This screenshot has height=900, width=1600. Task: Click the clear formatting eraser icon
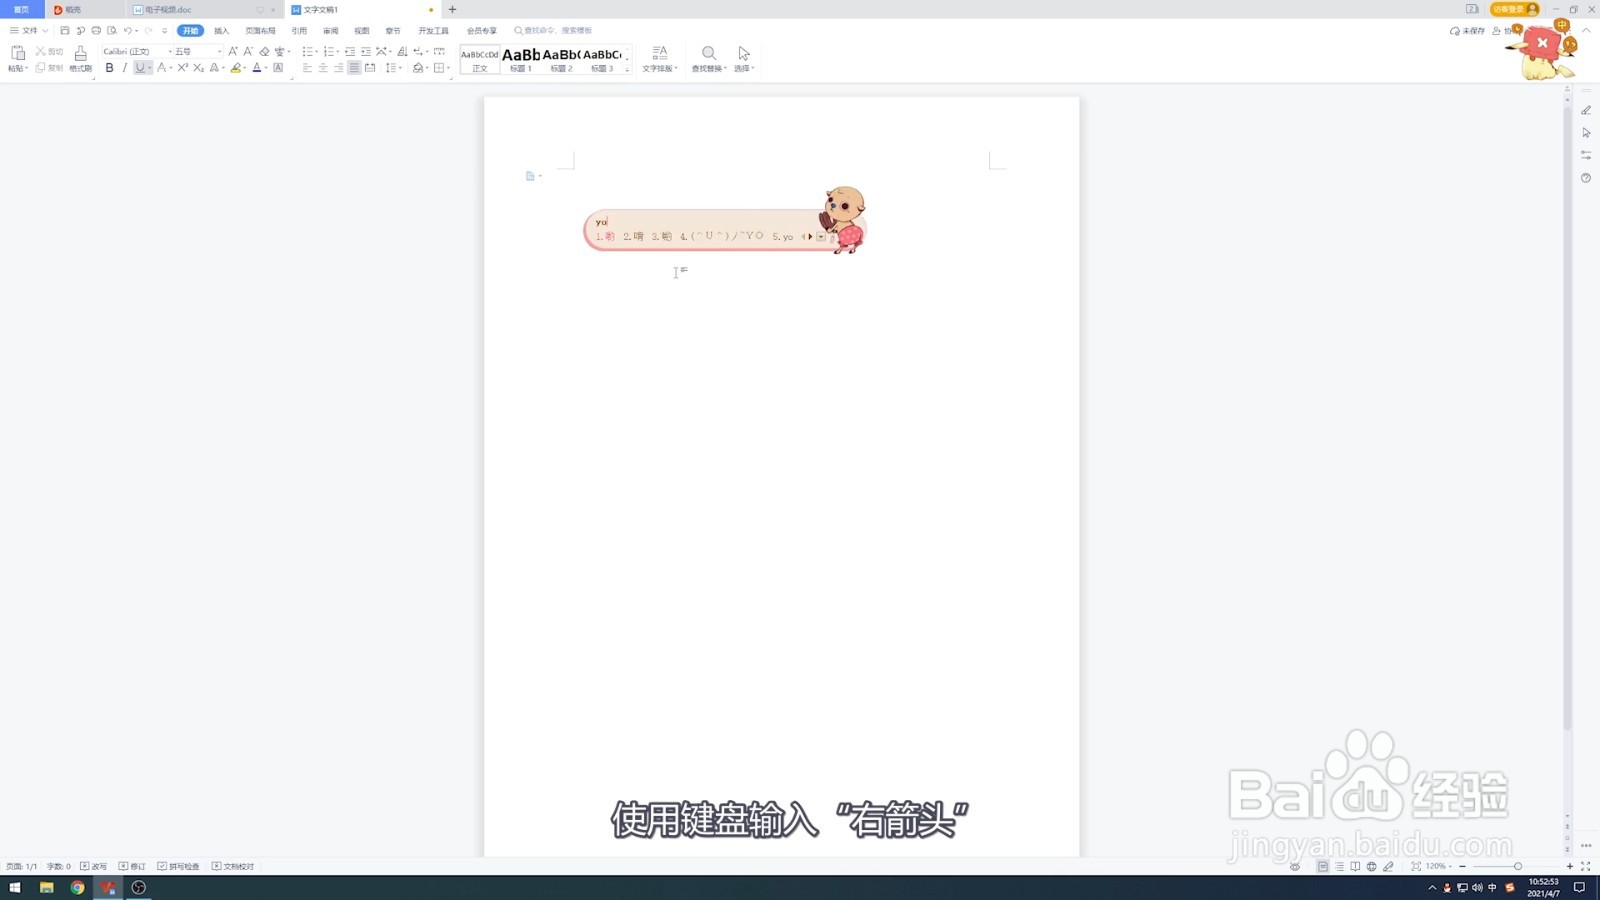(x=264, y=51)
